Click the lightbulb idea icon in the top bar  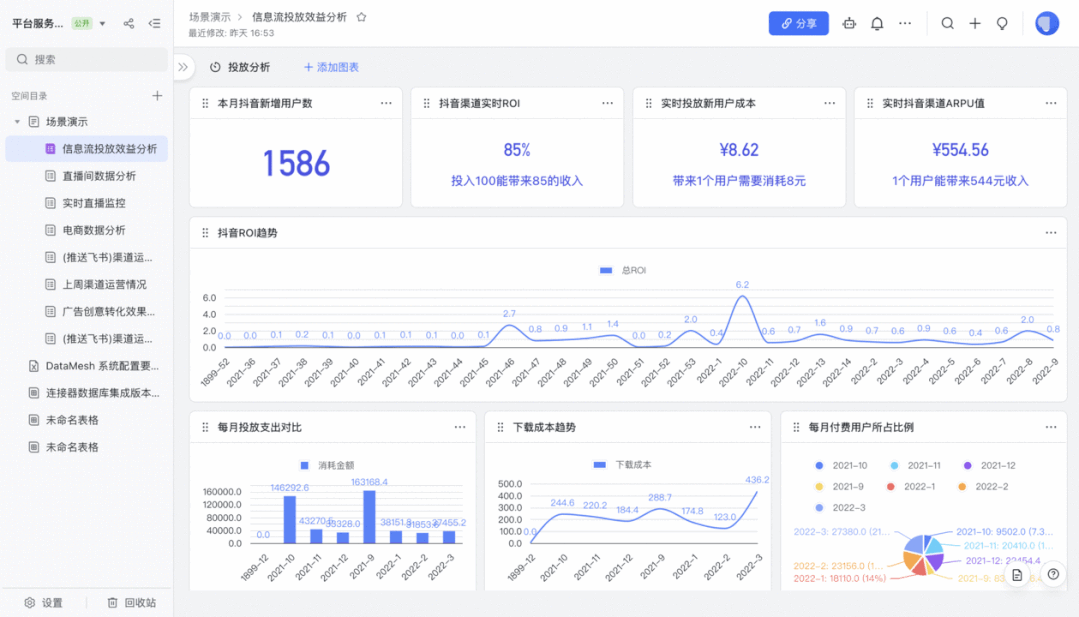(x=1002, y=23)
